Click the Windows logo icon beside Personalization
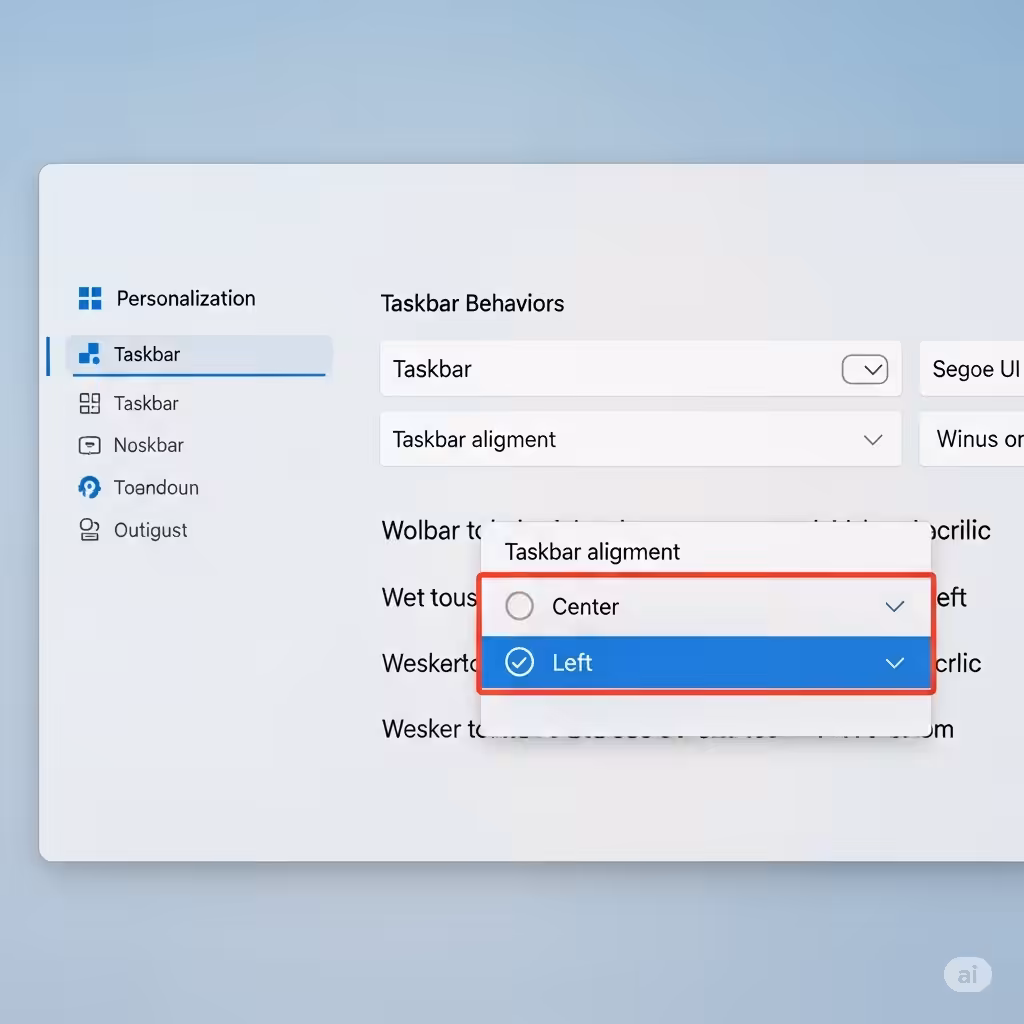 coord(90,298)
